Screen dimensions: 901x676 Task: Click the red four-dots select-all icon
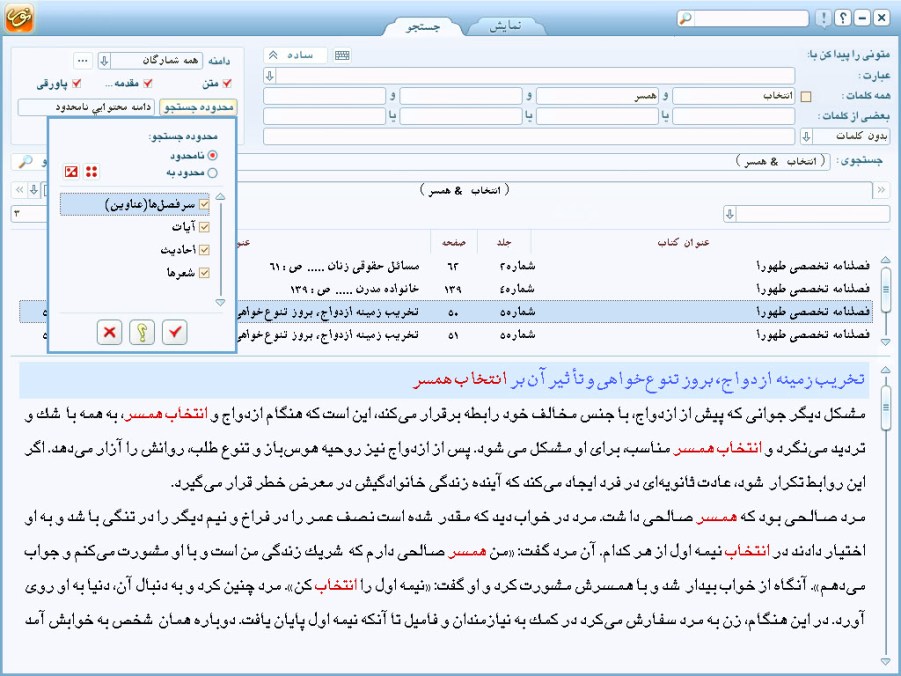click(x=91, y=171)
